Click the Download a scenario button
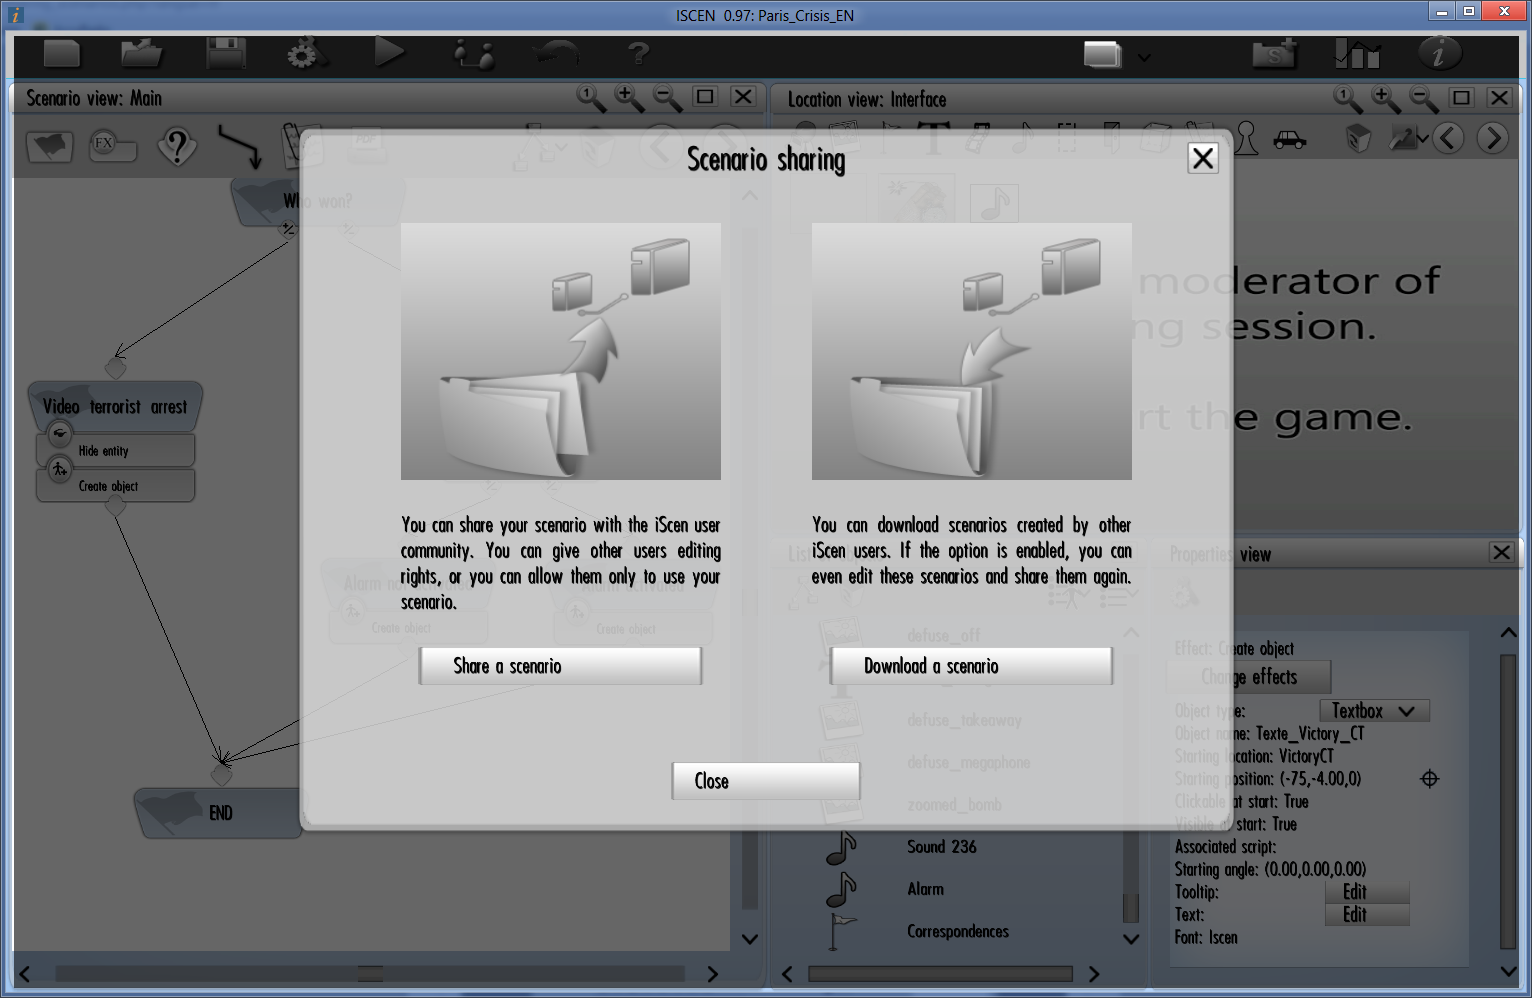This screenshot has height=998, width=1532. [x=971, y=666]
